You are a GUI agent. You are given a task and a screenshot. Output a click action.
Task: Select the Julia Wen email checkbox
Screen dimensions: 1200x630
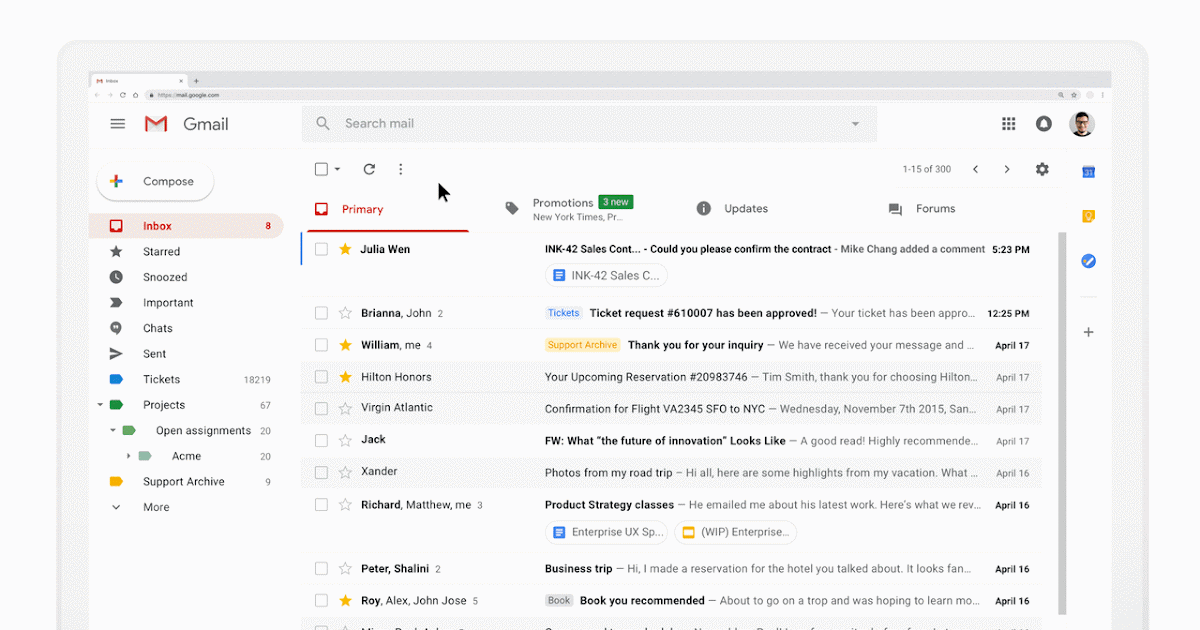coord(321,249)
